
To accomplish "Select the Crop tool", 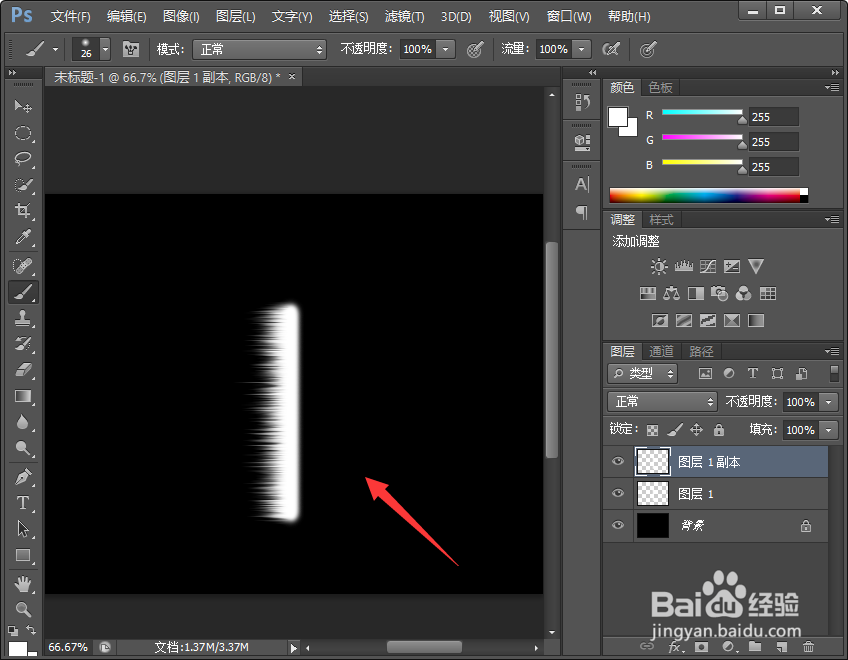I will coord(23,210).
